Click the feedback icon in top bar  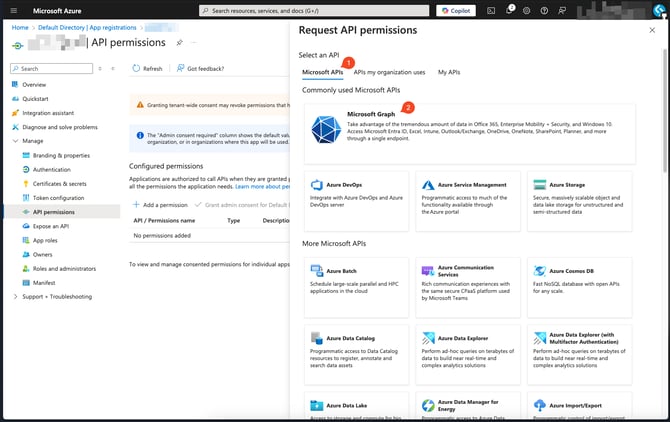tap(562, 10)
